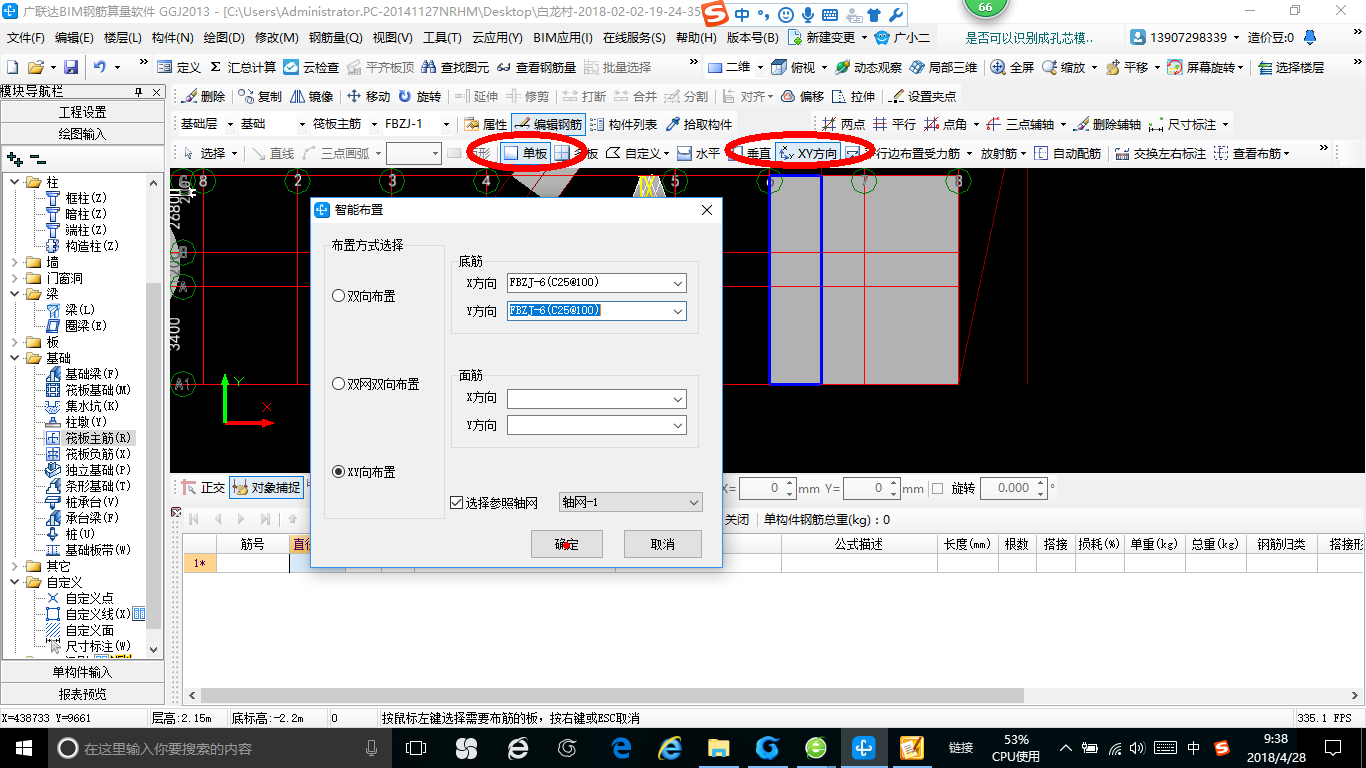This screenshot has width=1366, height=768.
Task: Click 取消 to cancel dialog
Action: tap(662, 544)
